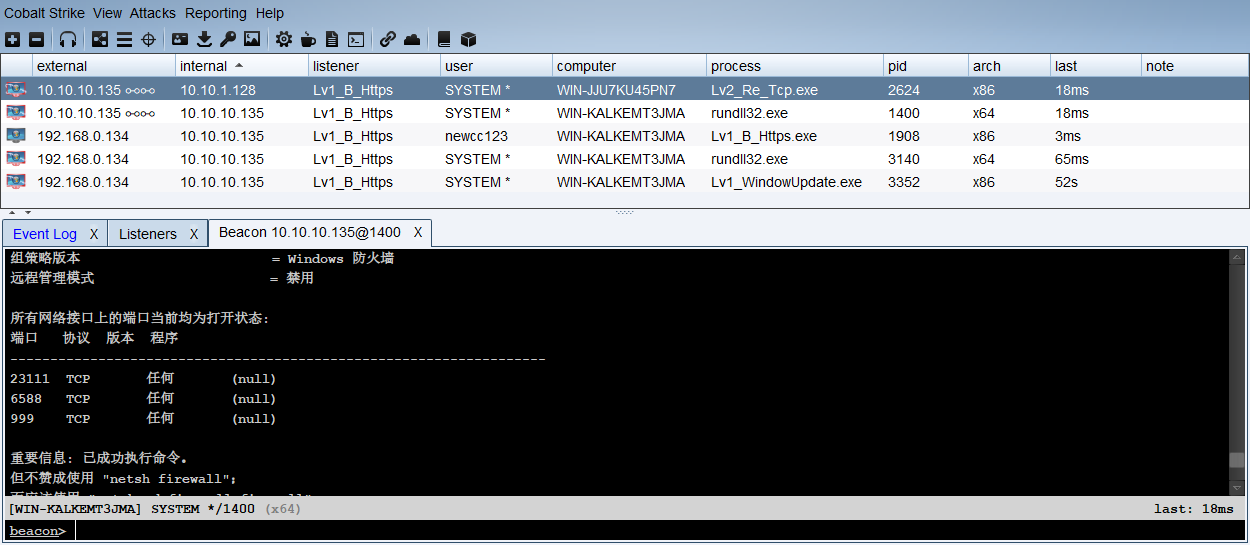The width and height of the screenshot is (1250, 545).
Task: Click the beacon command input field
Action: [x=660, y=531]
